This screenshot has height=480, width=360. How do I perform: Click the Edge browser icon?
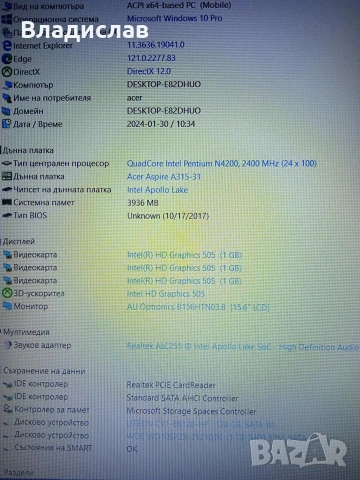[7, 59]
